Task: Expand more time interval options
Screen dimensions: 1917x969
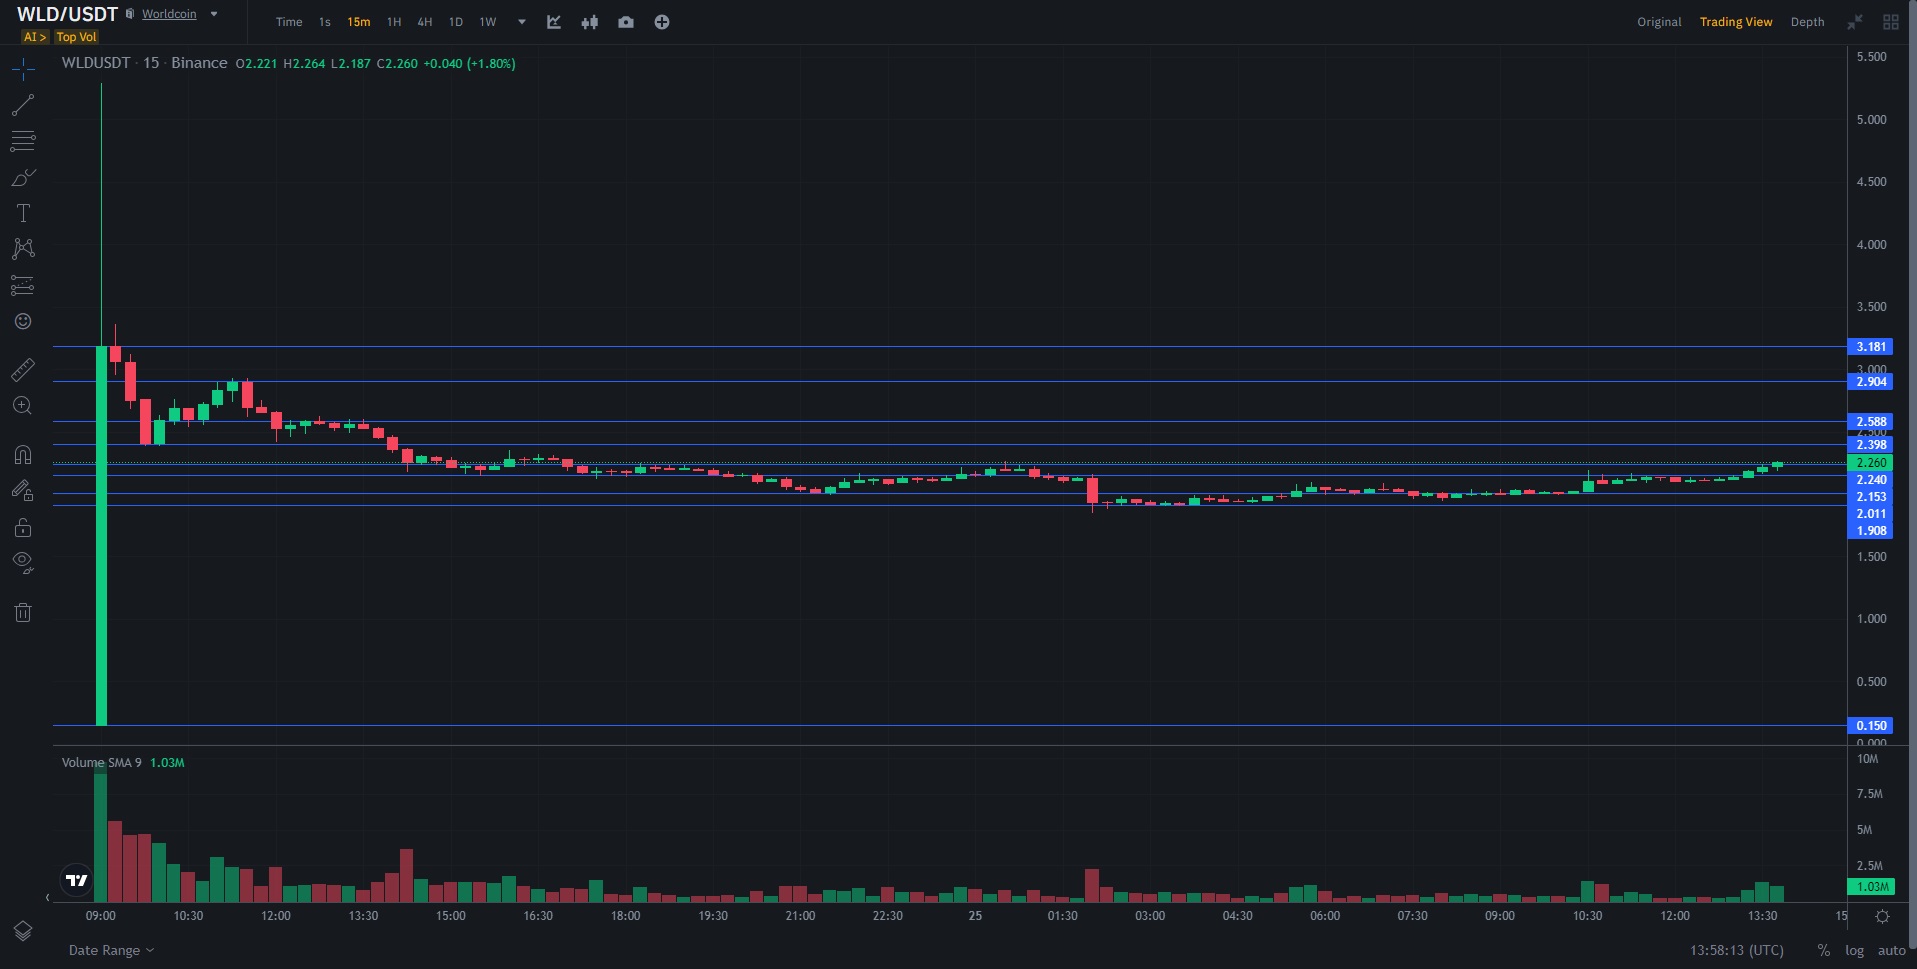Action: tap(522, 22)
